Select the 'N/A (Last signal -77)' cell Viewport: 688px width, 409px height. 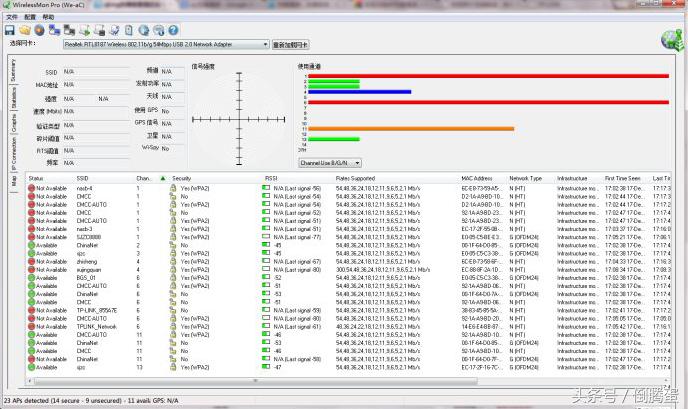pyautogui.click(x=297, y=237)
